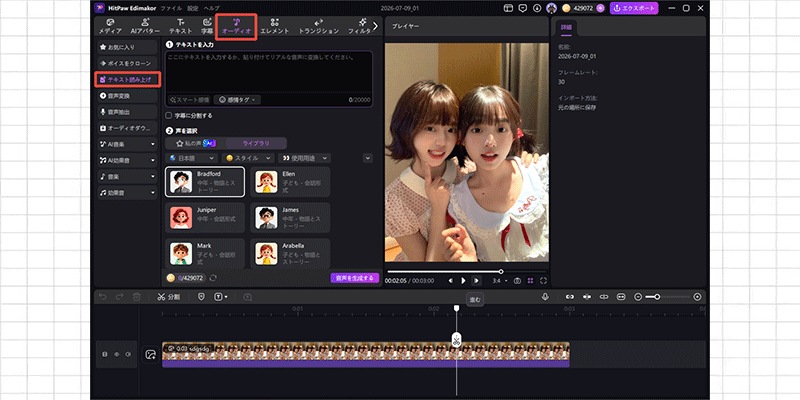The image size is (800, 400).
Task: Open the 使用用途 filter dropdown
Action: [305, 158]
